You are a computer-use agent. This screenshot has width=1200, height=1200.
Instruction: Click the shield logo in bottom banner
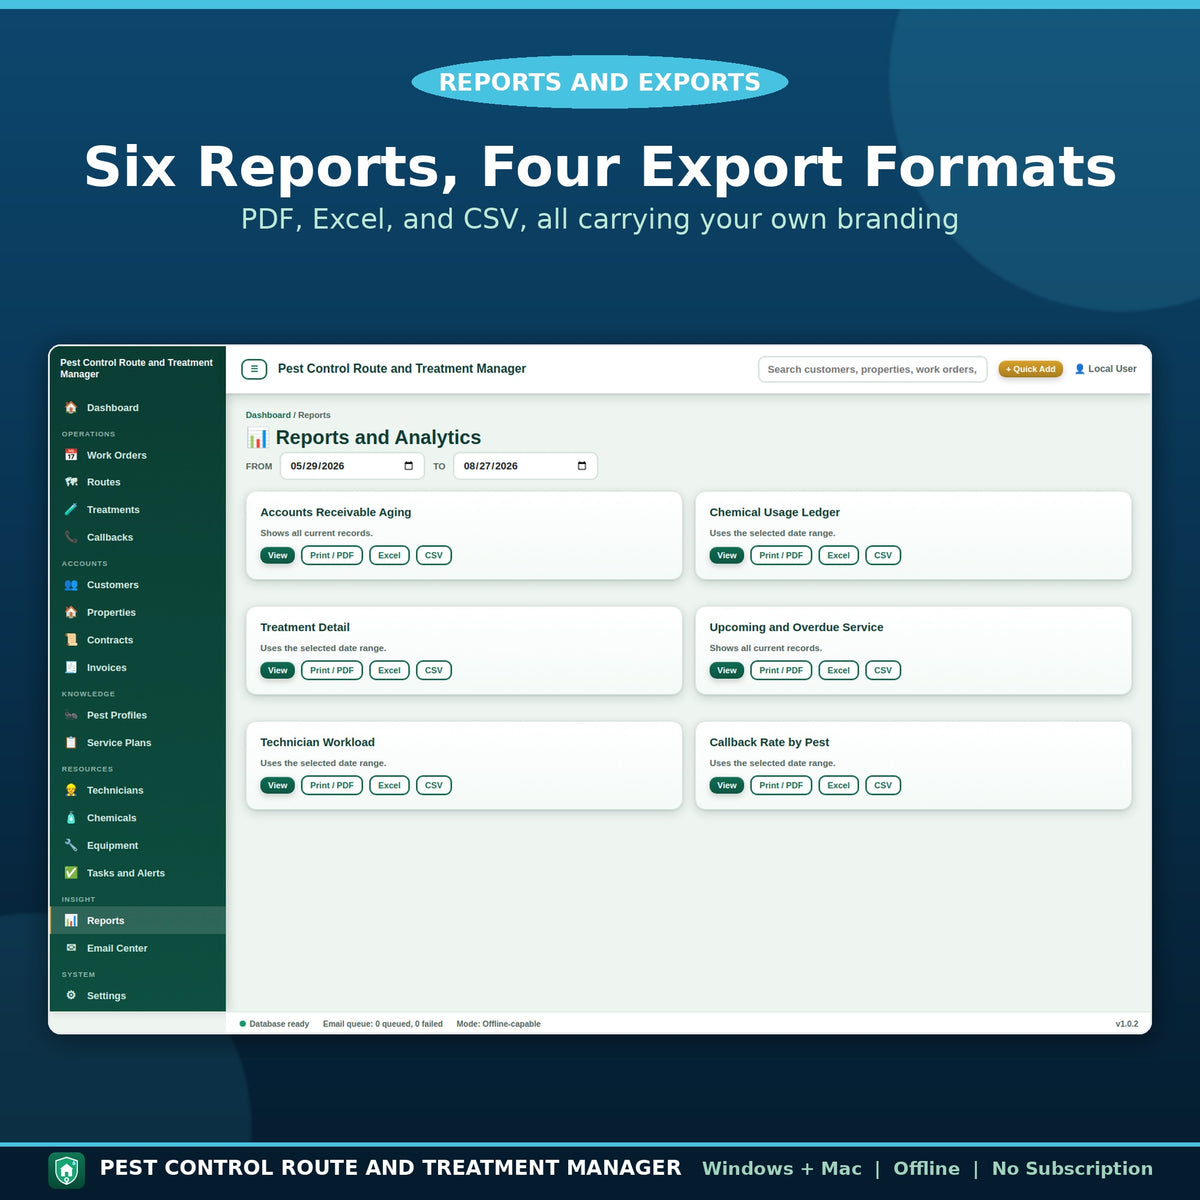[67, 1169]
